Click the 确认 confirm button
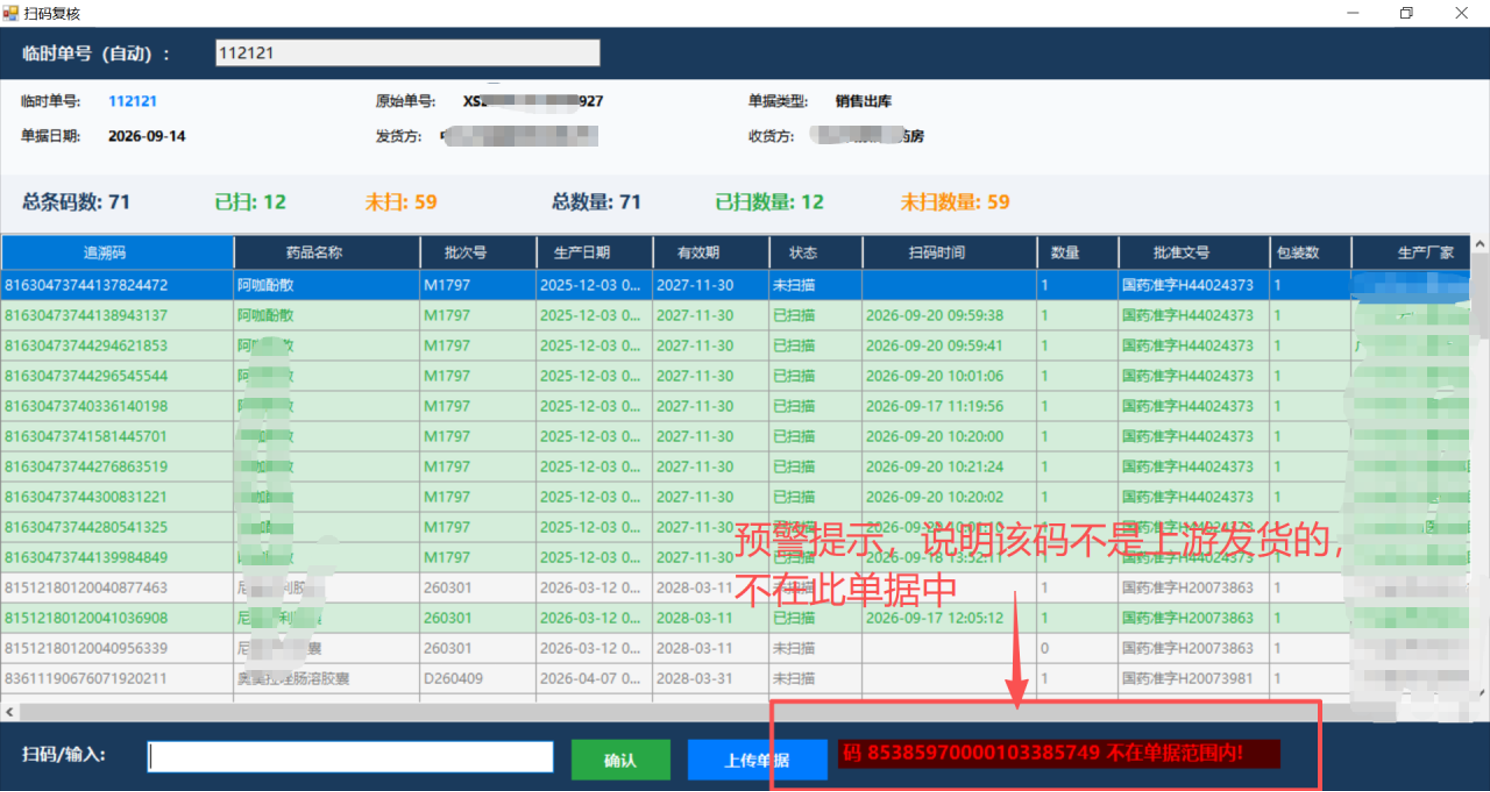This screenshot has height=792, width=1490. tap(620, 760)
